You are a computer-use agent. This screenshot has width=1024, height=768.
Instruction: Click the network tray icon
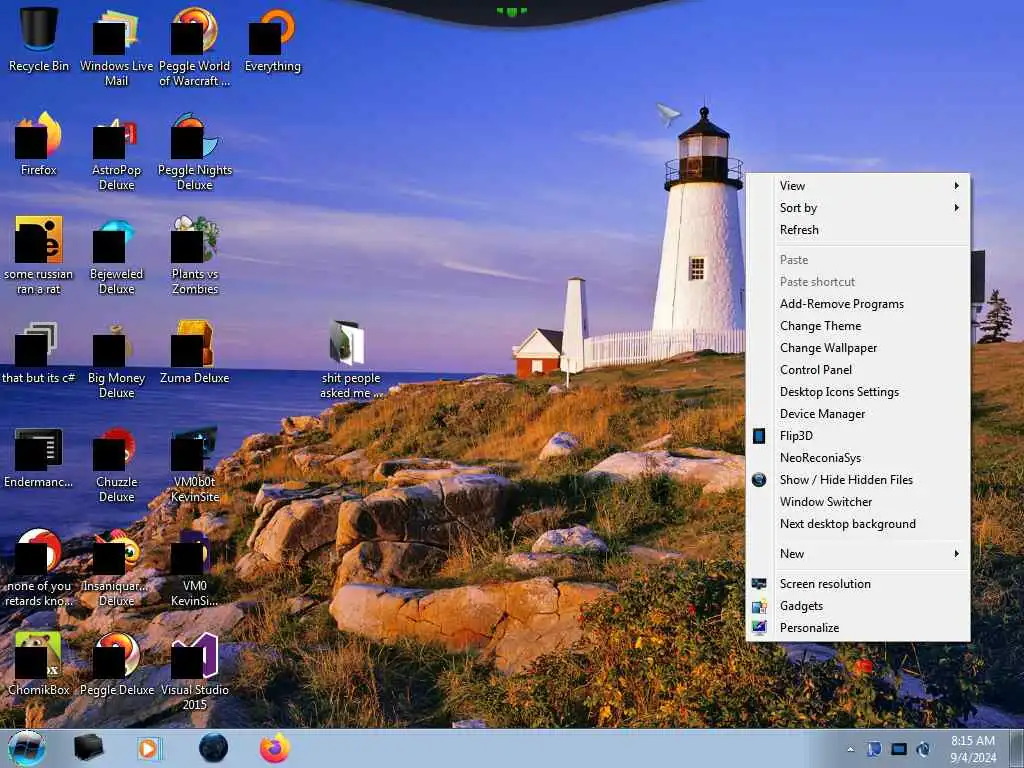(899, 749)
